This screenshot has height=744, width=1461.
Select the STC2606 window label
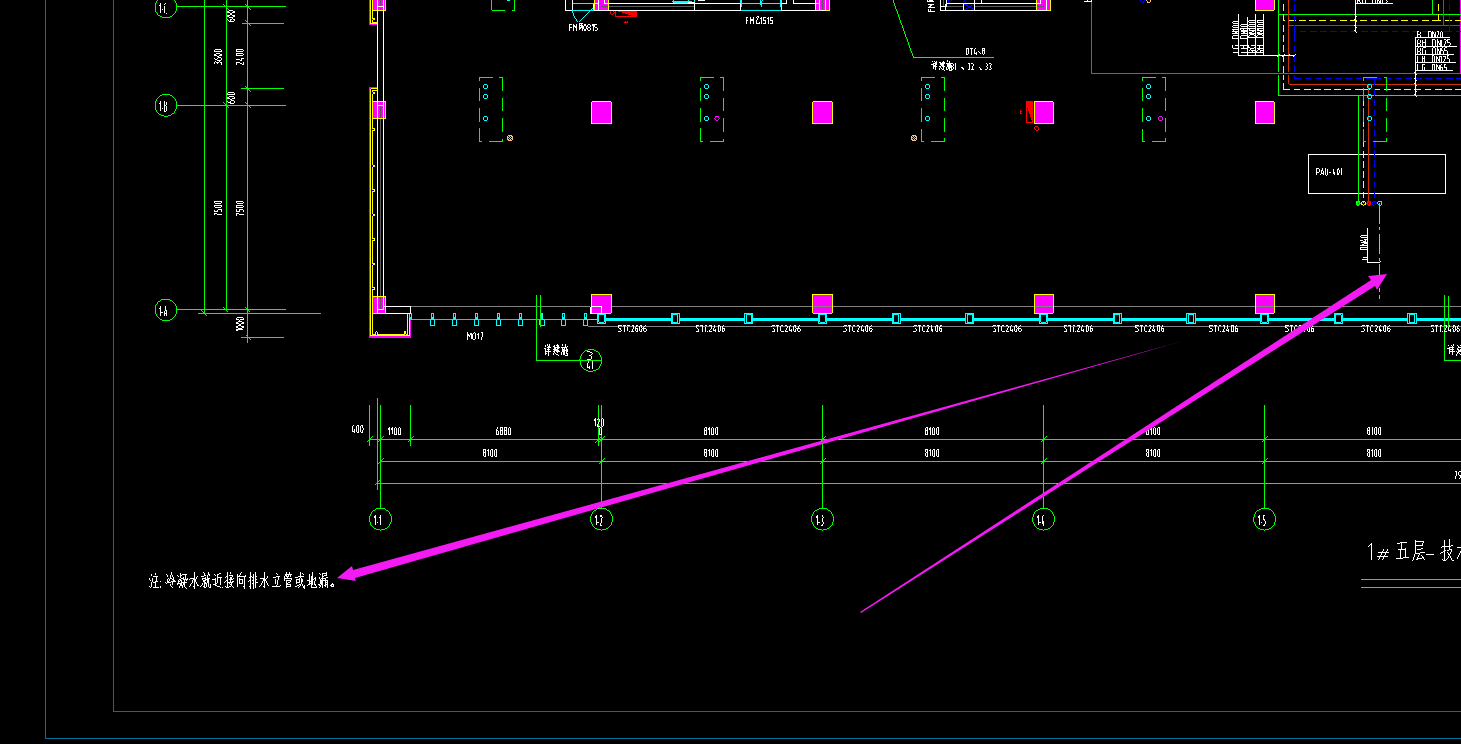pos(632,328)
